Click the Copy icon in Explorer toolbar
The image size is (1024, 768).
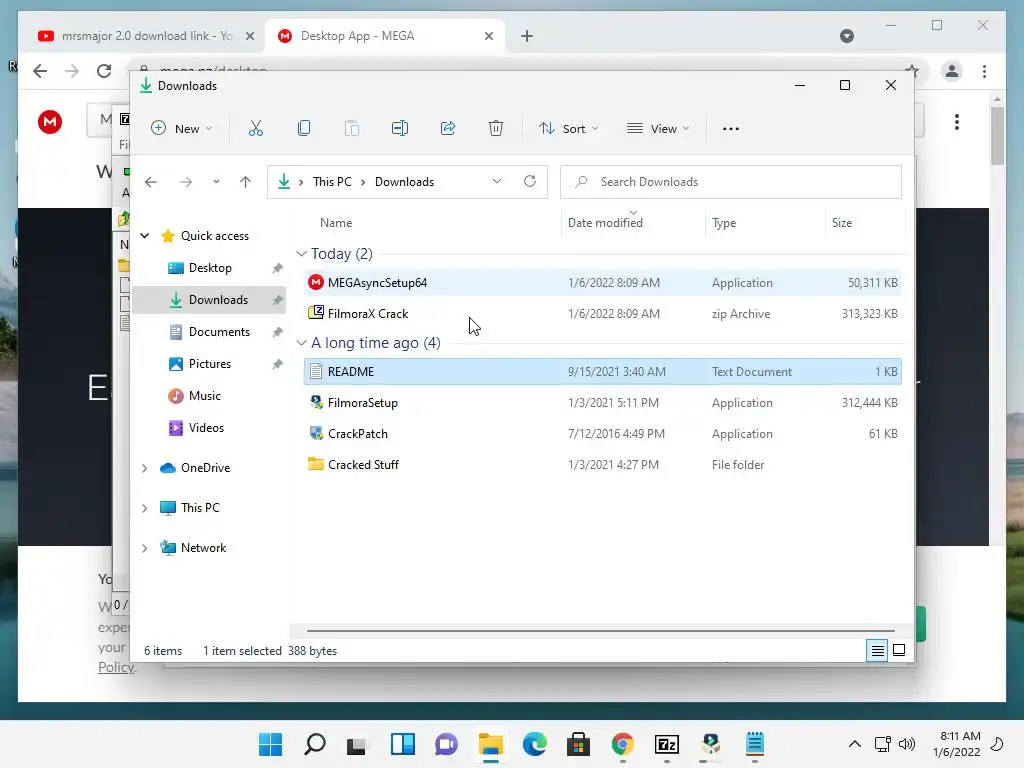(x=304, y=129)
